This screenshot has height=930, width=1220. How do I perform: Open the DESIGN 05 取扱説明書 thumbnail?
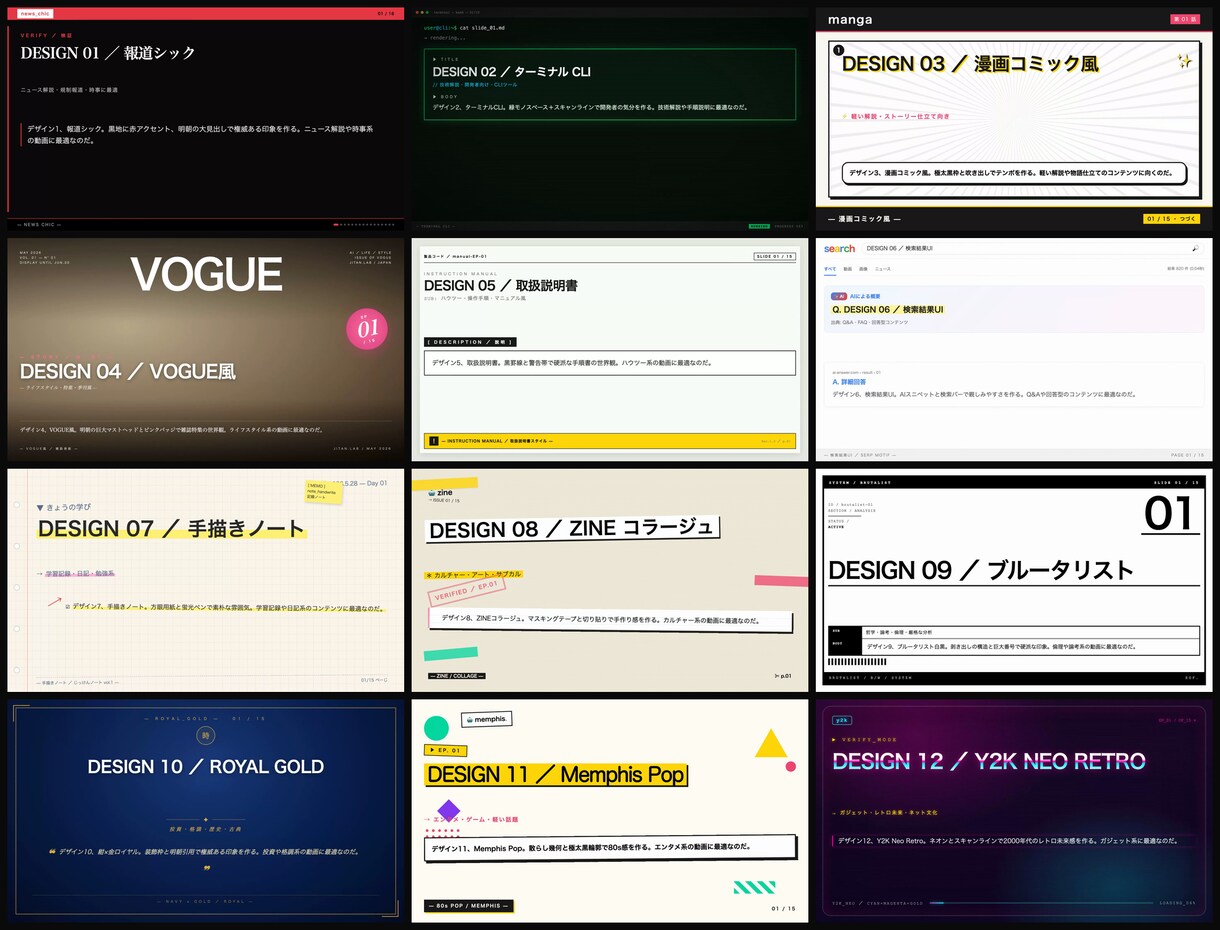pyautogui.click(x=610, y=349)
